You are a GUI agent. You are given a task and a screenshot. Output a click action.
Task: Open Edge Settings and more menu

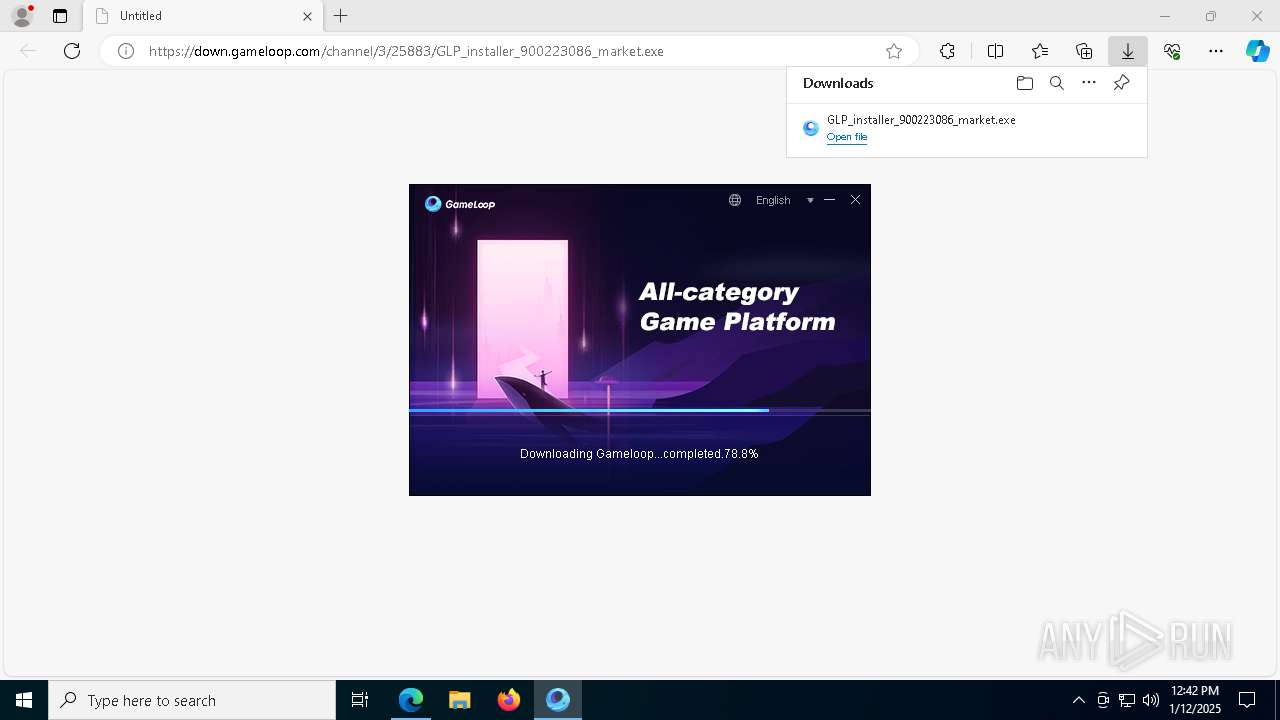[1216, 51]
